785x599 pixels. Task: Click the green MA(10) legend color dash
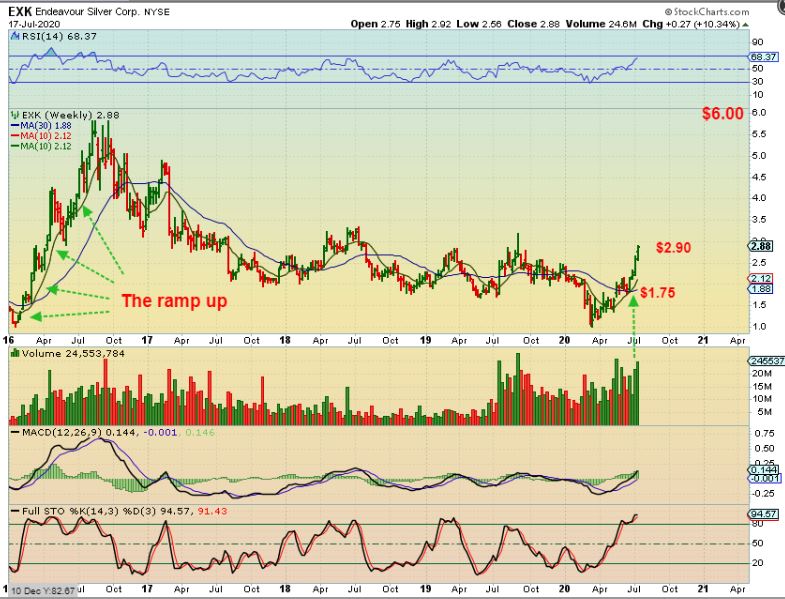pos(15,146)
